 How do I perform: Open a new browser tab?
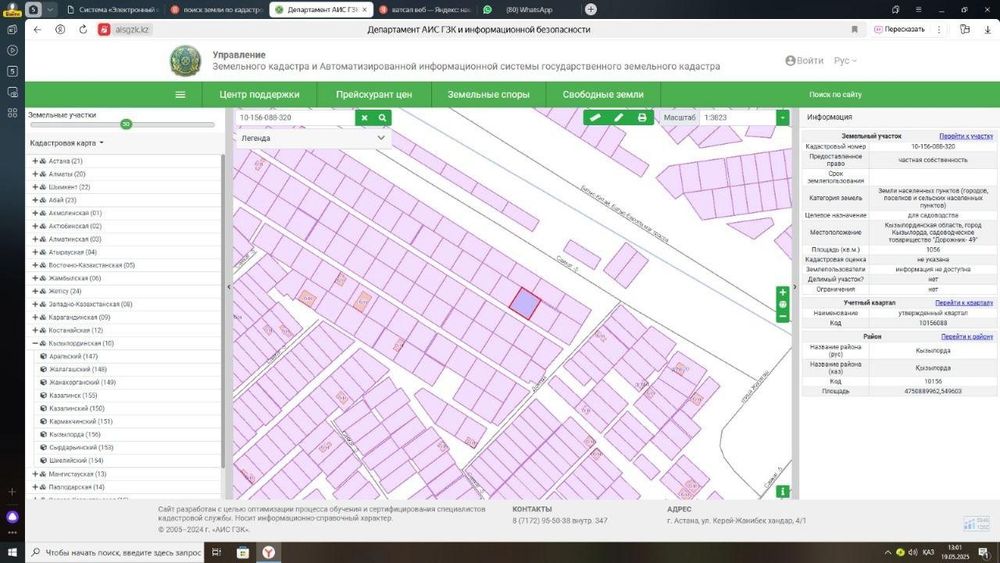[591, 10]
